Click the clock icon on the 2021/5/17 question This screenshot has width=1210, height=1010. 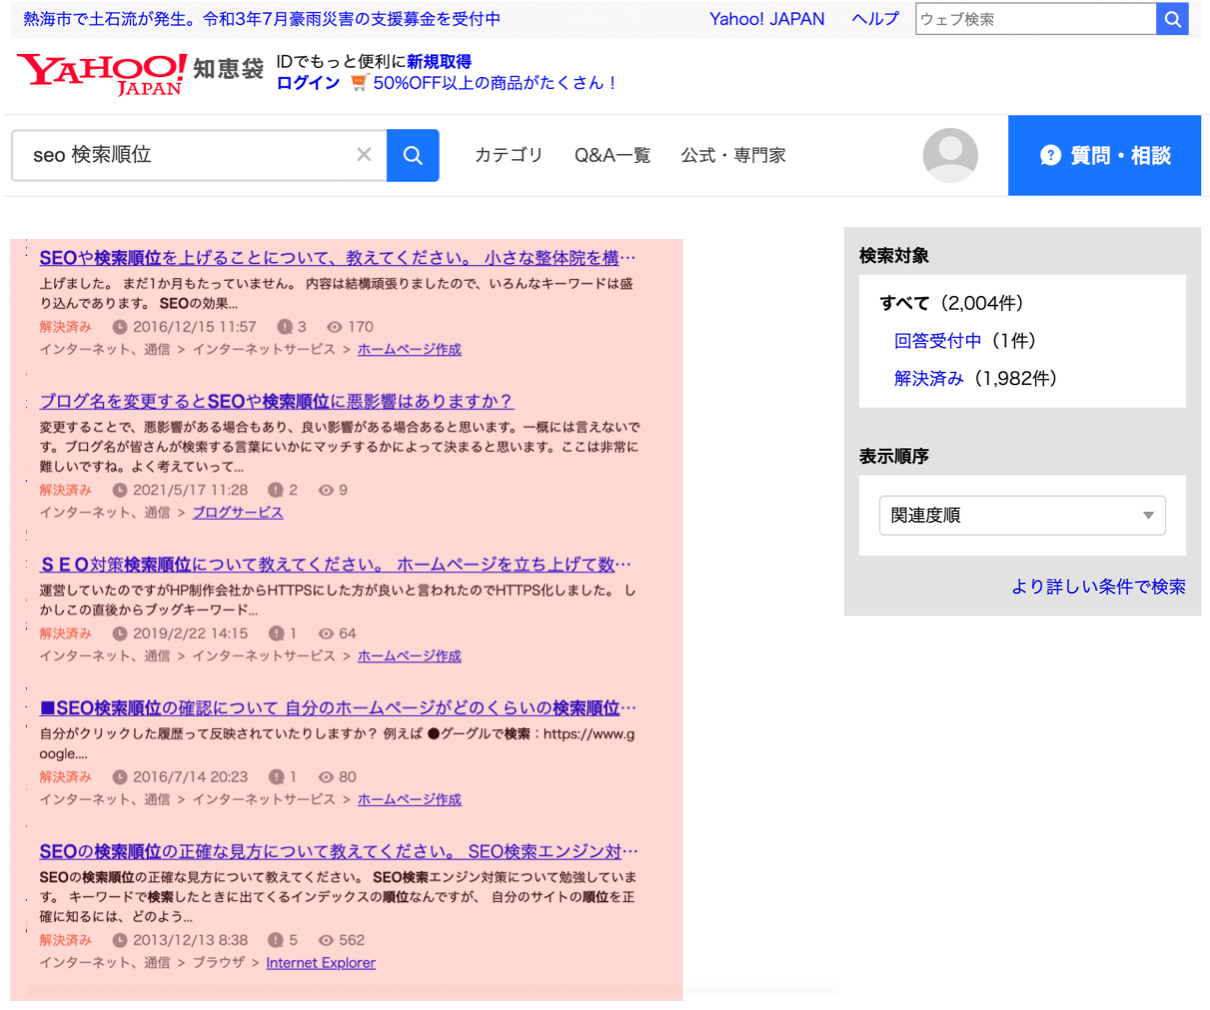(120, 490)
